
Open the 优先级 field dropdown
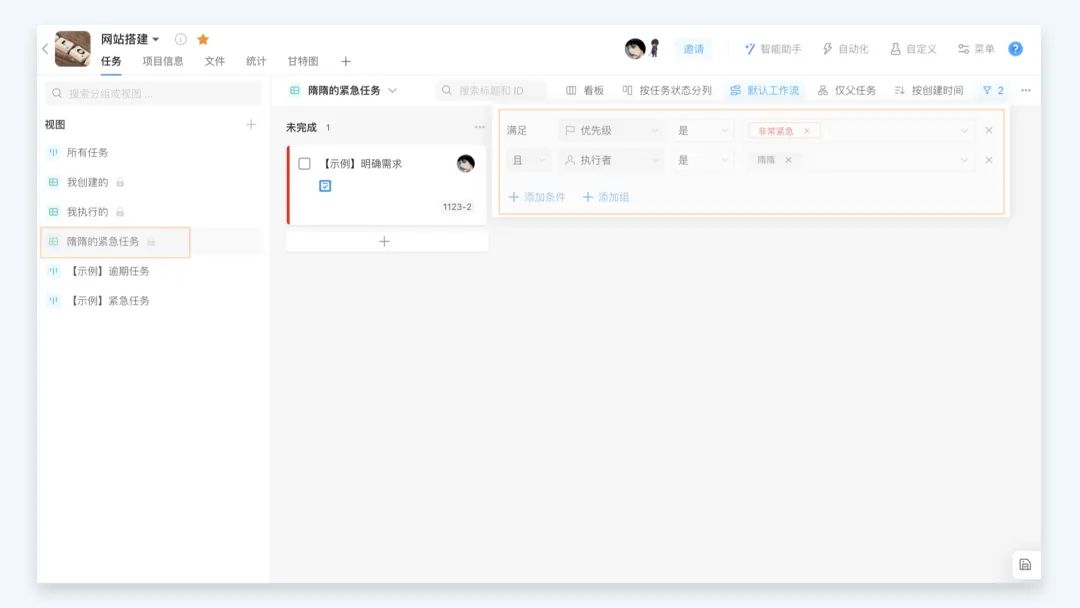(x=612, y=130)
